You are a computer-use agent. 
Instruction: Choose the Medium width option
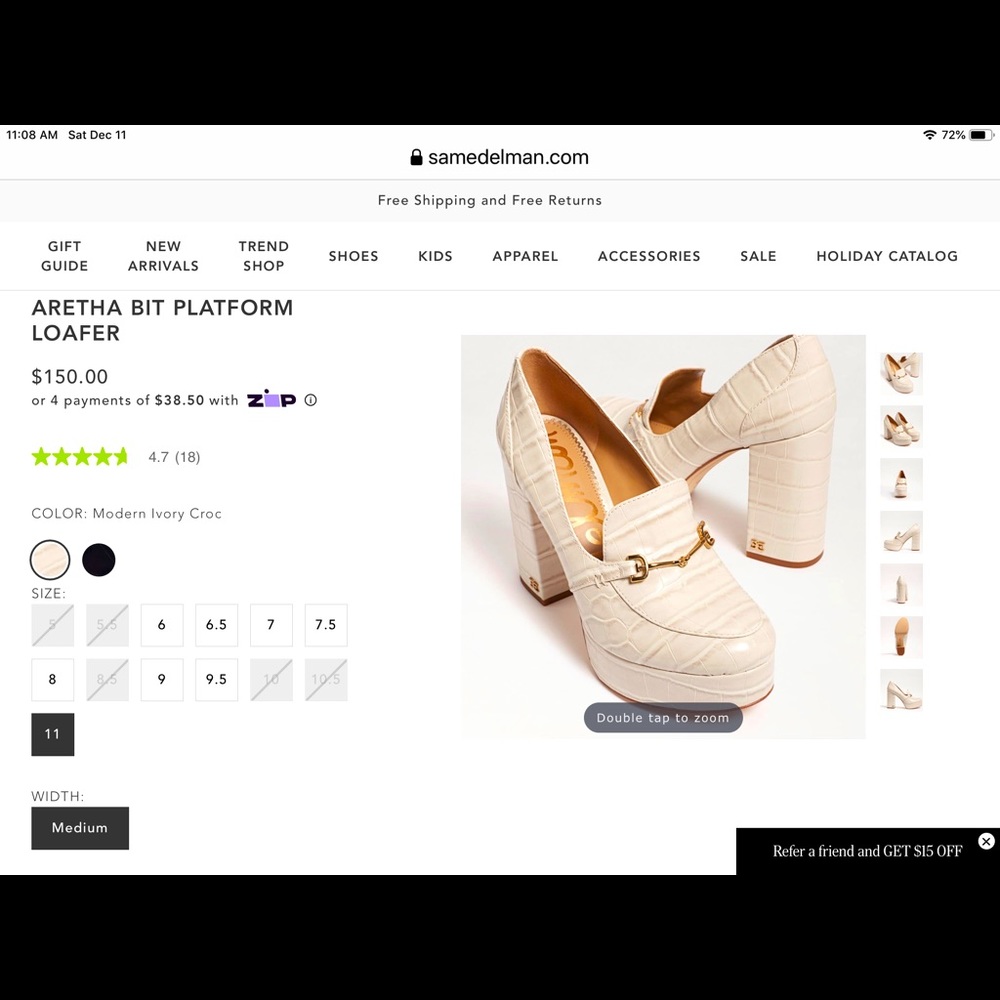[x=80, y=827]
